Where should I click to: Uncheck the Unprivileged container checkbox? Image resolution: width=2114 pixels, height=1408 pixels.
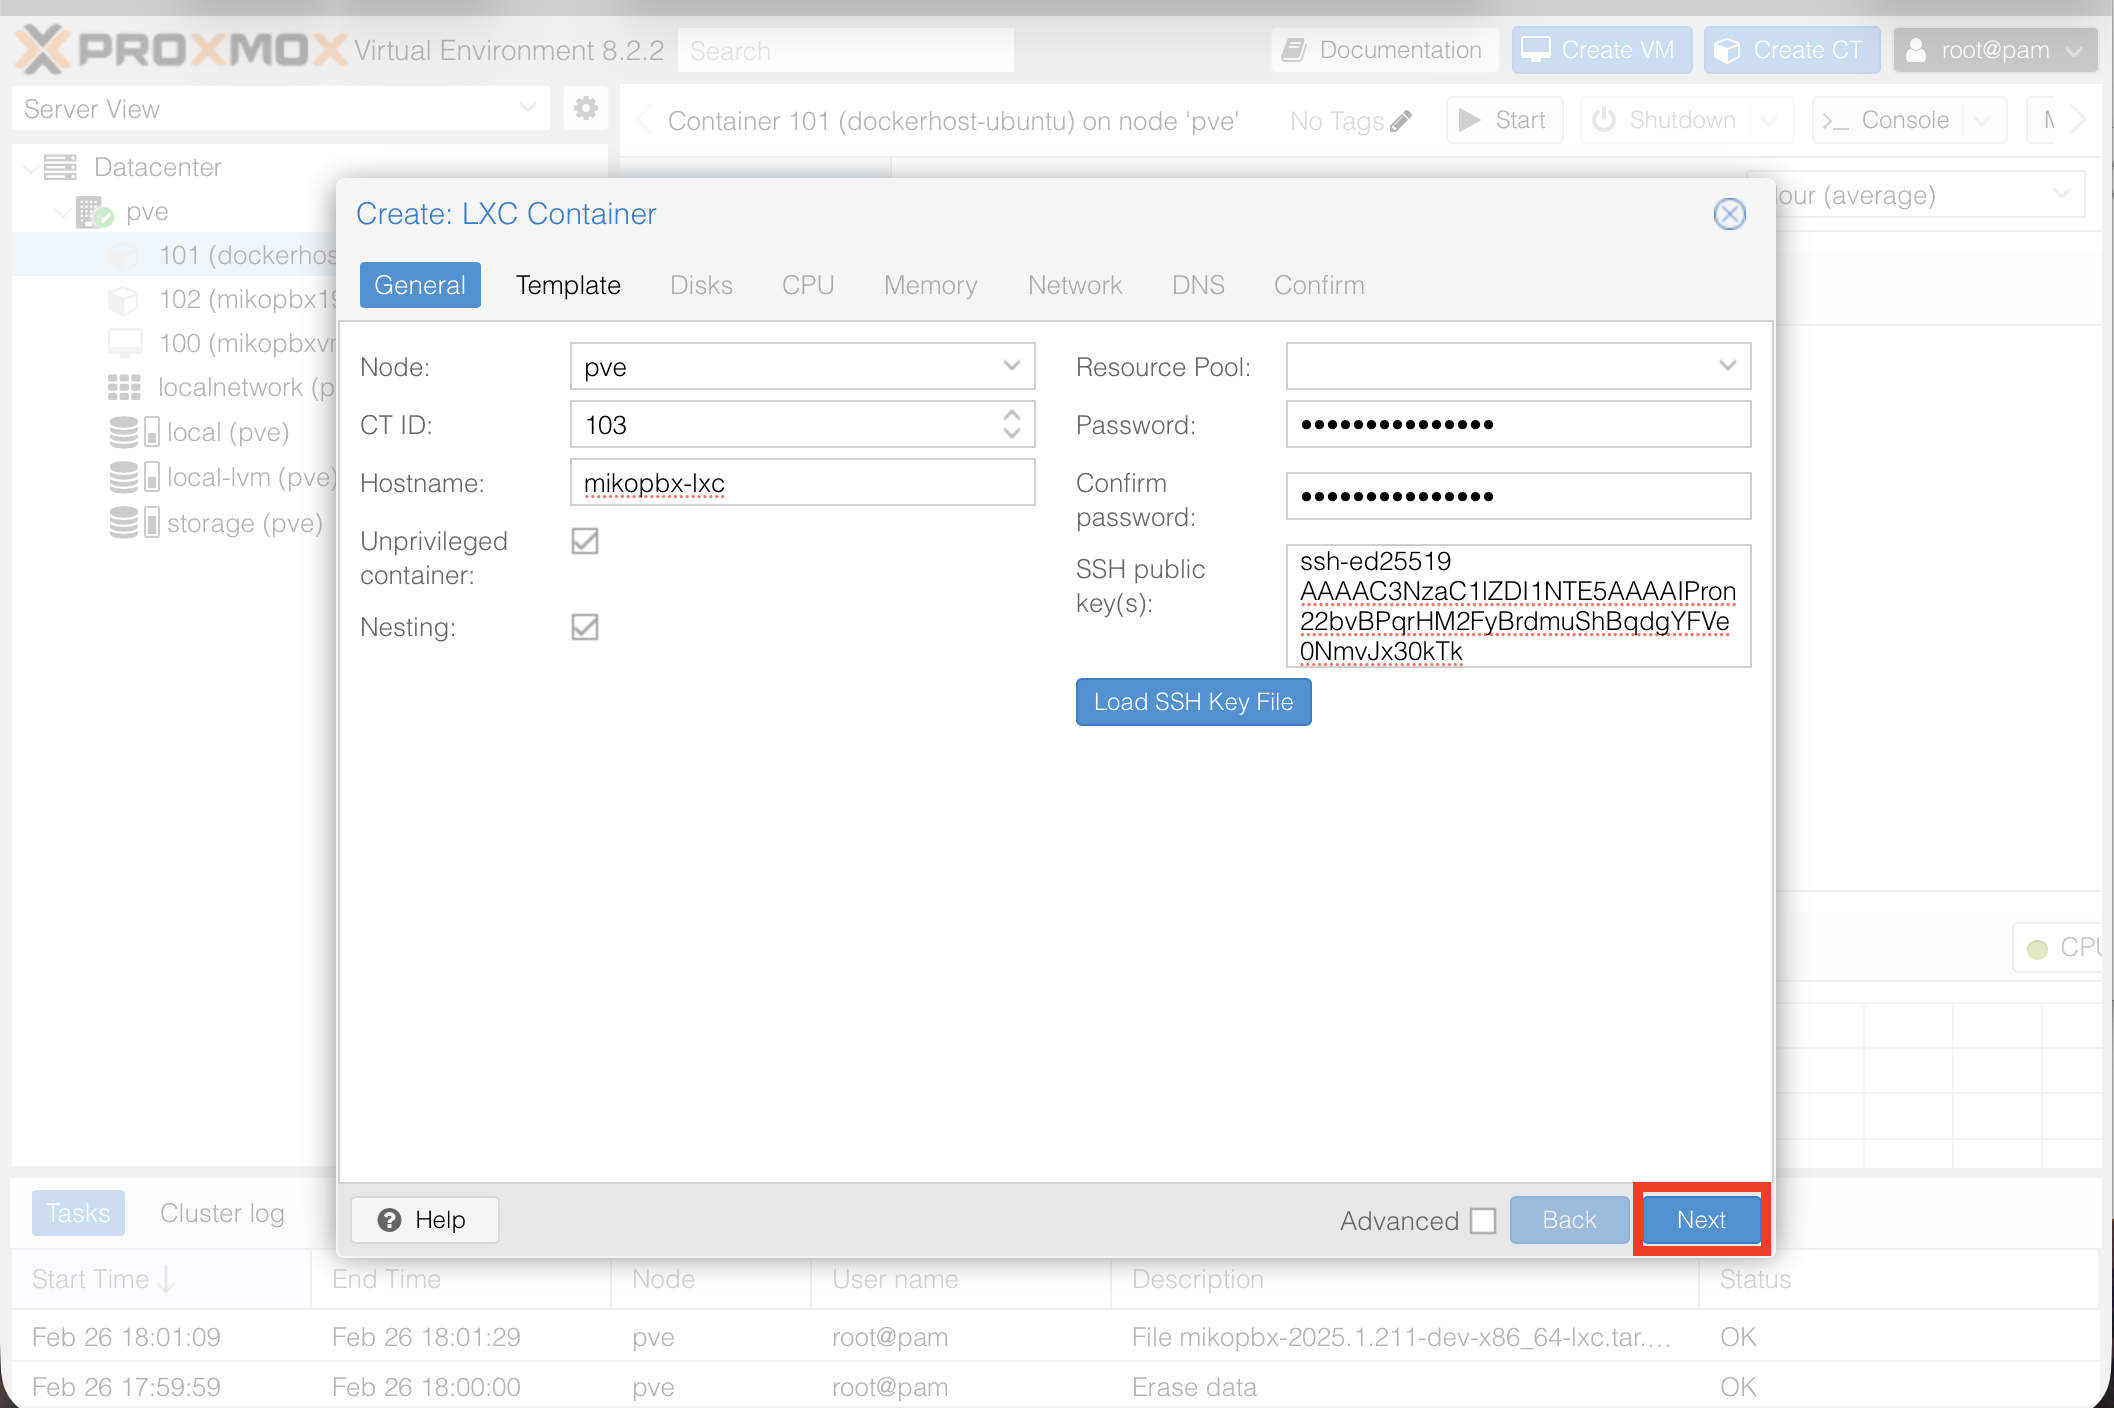585,541
